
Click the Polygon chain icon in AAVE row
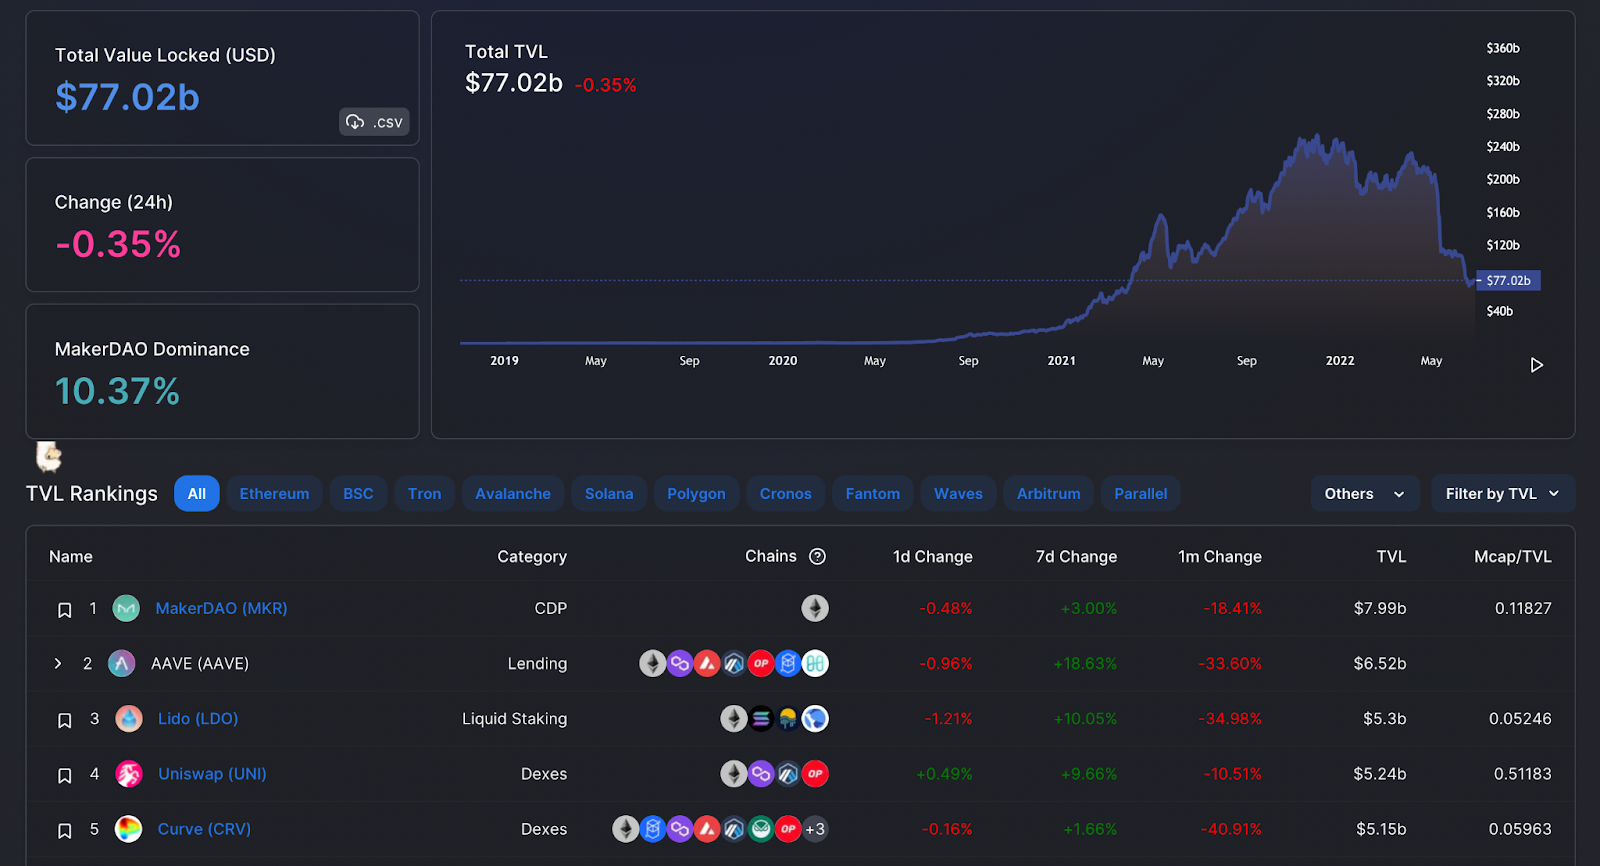point(680,663)
